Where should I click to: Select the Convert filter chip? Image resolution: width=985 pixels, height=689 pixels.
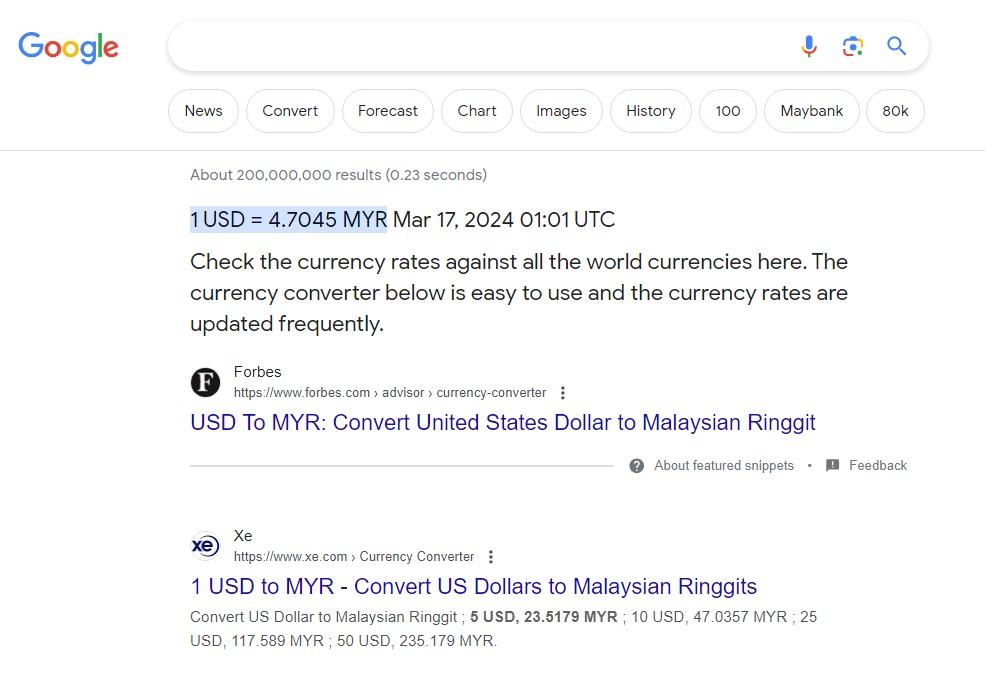coord(290,111)
